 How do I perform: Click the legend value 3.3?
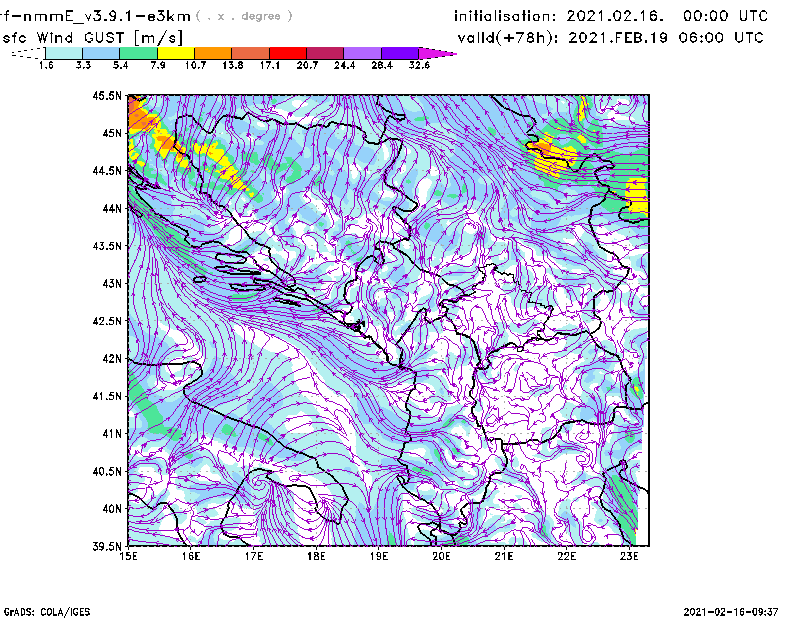tap(83, 65)
